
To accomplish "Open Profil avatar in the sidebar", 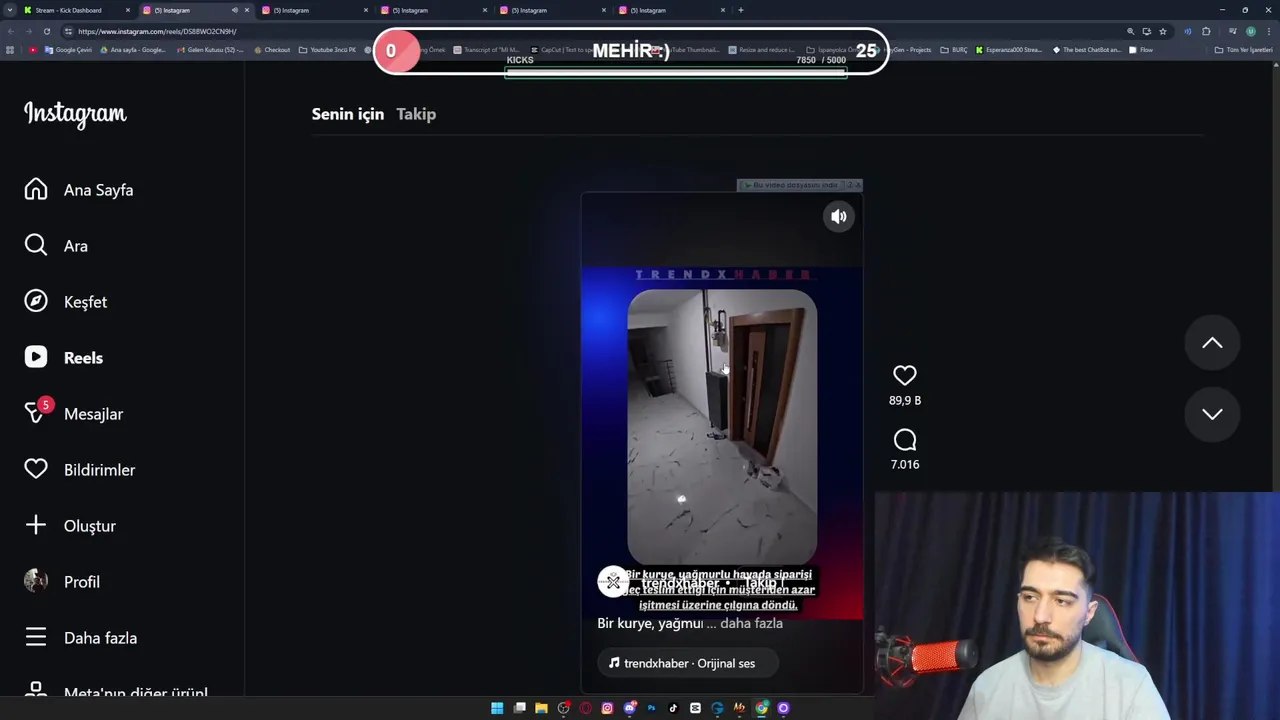I will [36, 582].
